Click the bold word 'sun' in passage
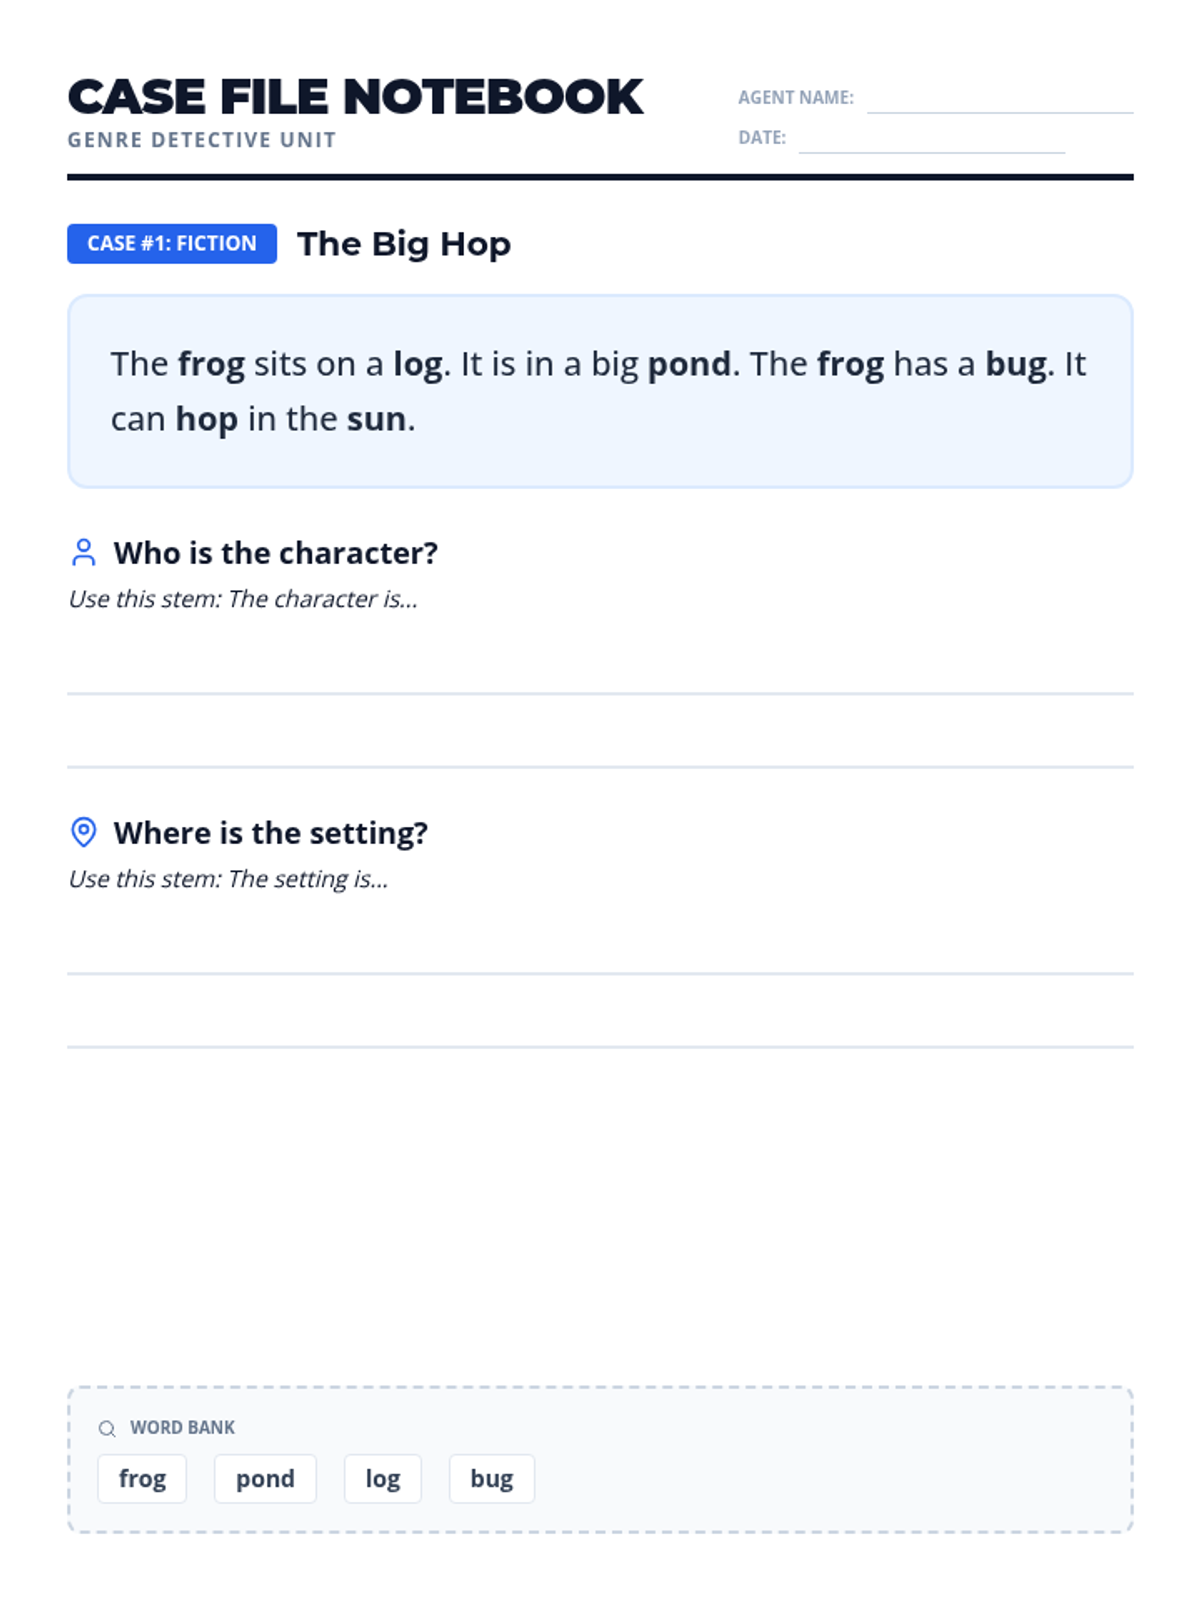The height and width of the screenshot is (1600, 1200). pyautogui.click(x=376, y=419)
